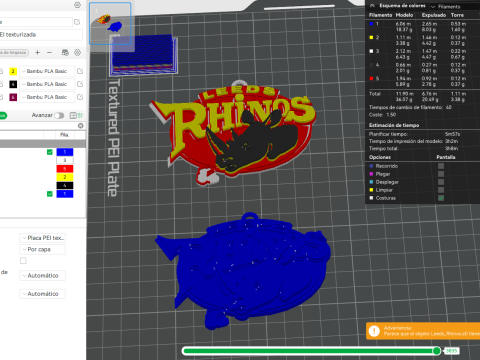Click the El texturizada plate field
The height and width of the screenshot is (360, 480).
point(41,35)
